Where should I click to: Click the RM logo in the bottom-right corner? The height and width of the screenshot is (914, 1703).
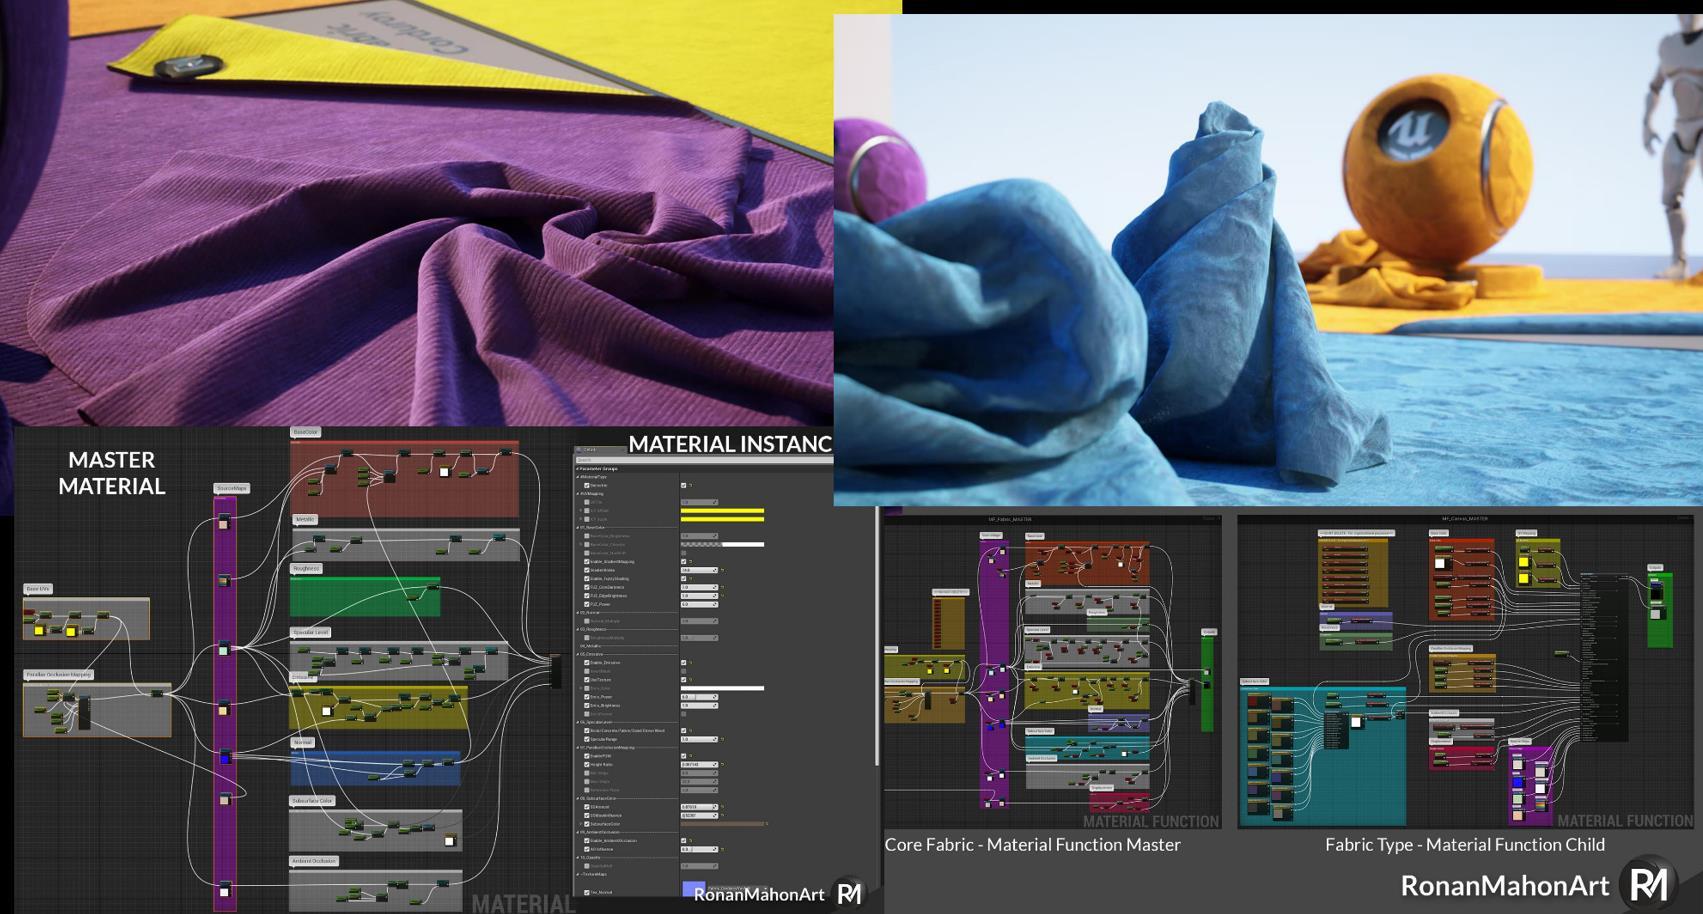pos(1648,884)
